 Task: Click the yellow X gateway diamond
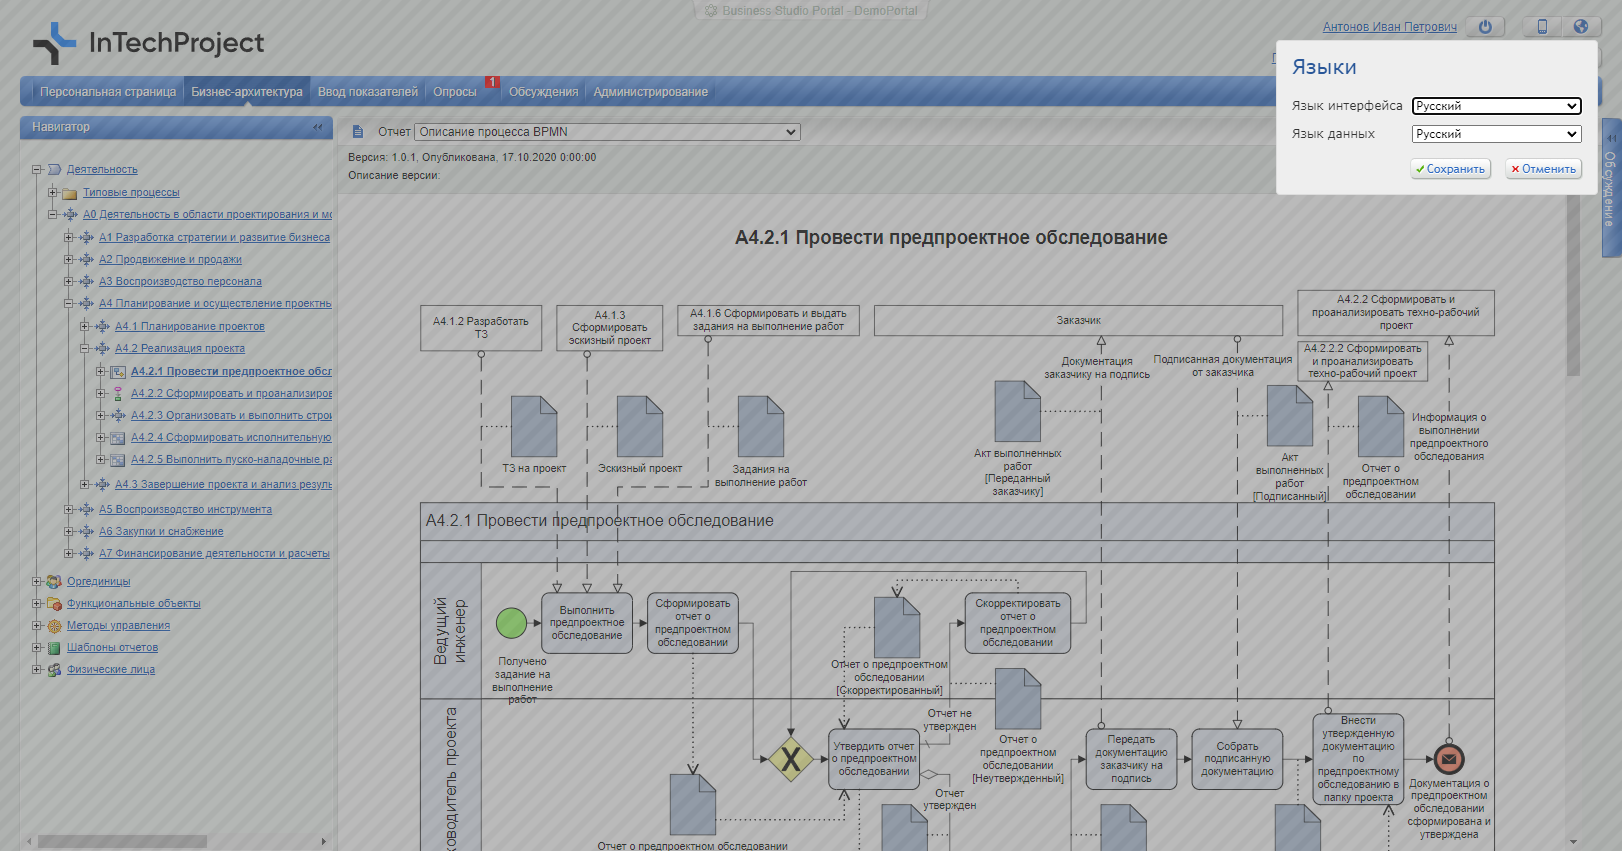[x=791, y=760]
